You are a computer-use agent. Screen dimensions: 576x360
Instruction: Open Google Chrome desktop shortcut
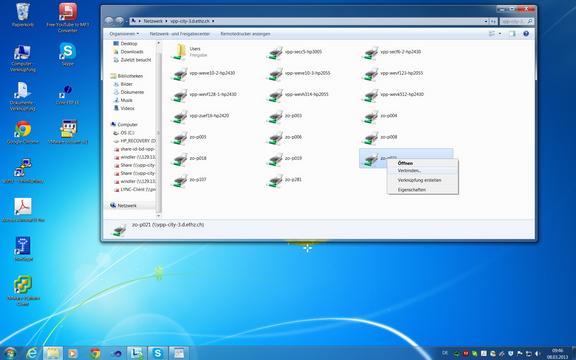pos(23,132)
